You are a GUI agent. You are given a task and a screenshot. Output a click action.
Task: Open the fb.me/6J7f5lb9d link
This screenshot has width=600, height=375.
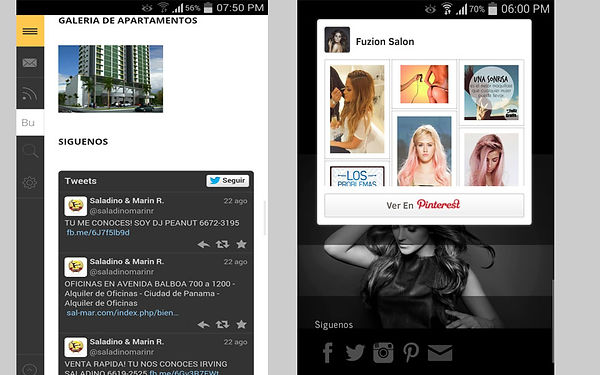[x=98, y=233]
